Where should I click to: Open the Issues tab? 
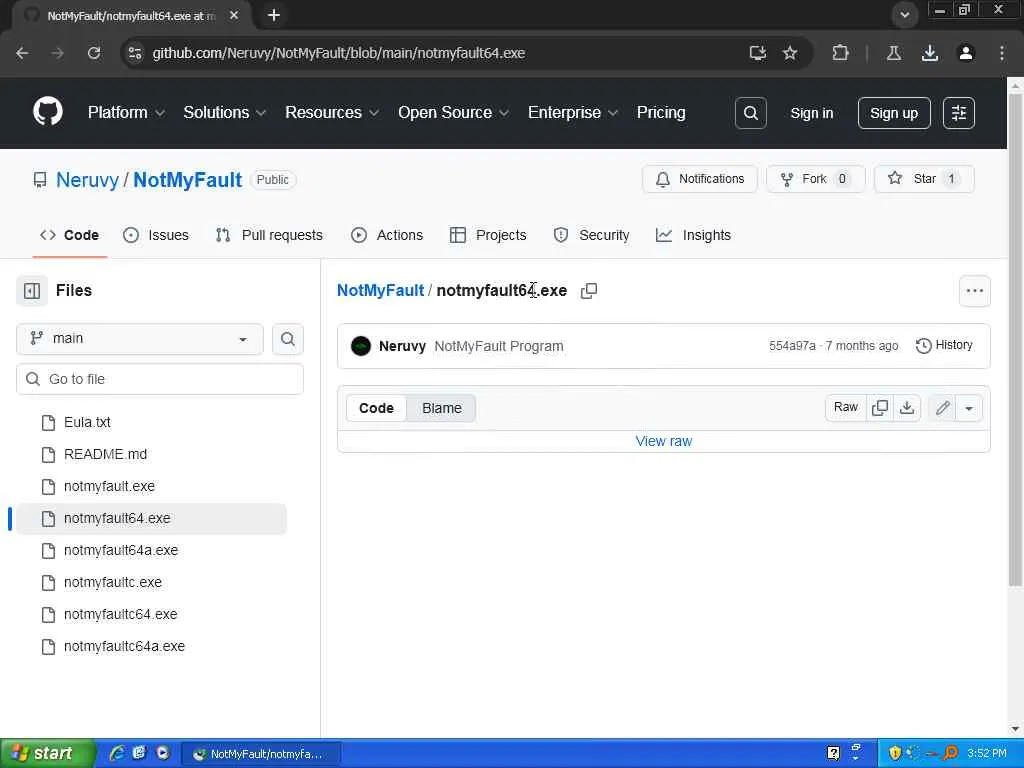point(156,235)
